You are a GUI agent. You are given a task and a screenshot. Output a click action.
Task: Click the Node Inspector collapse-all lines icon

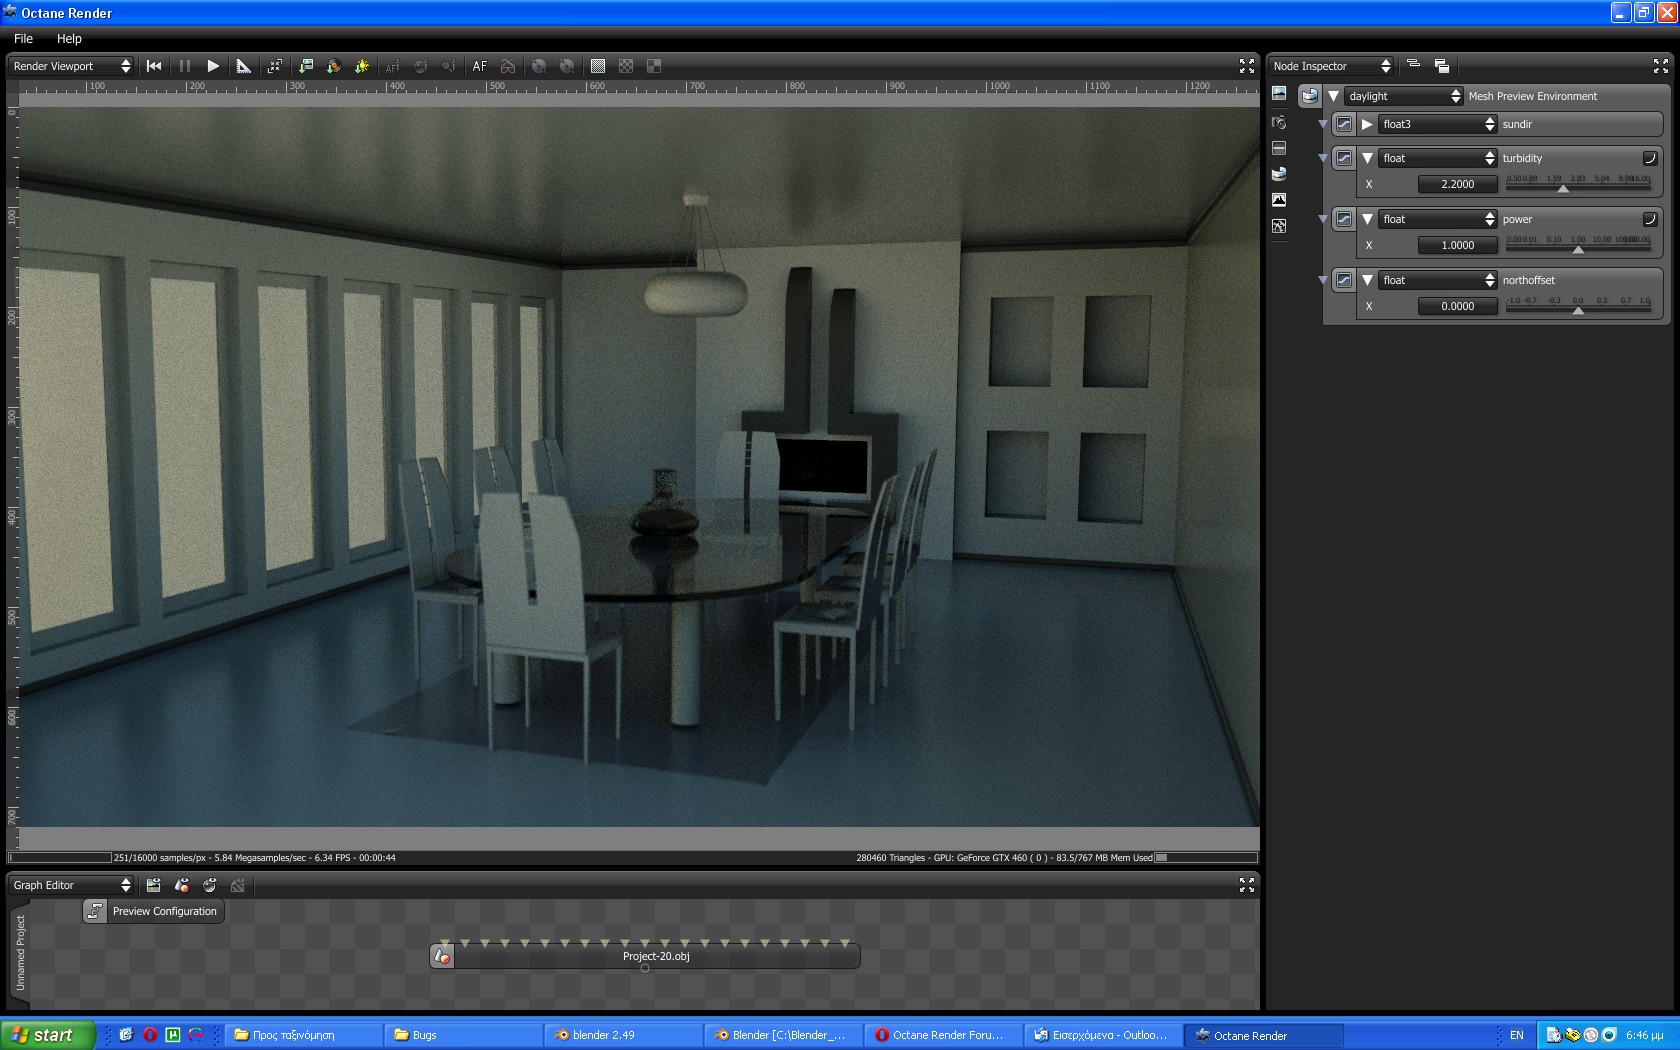tap(1413, 65)
